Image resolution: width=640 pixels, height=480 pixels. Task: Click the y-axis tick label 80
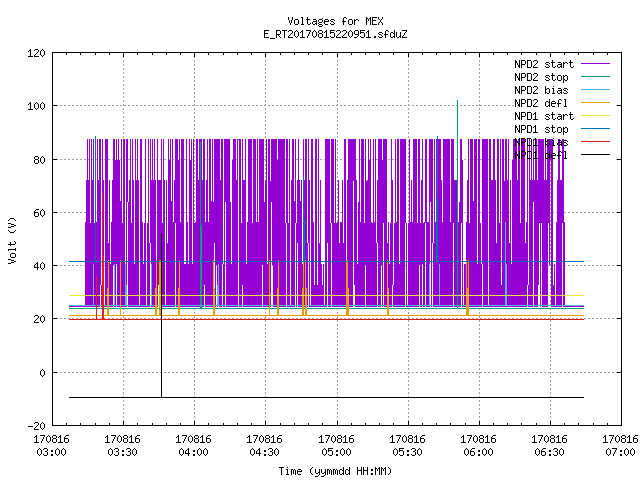(x=40, y=160)
